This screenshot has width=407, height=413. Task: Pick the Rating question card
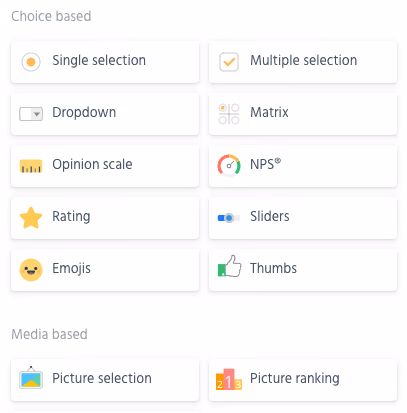click(x=105, y=218)
